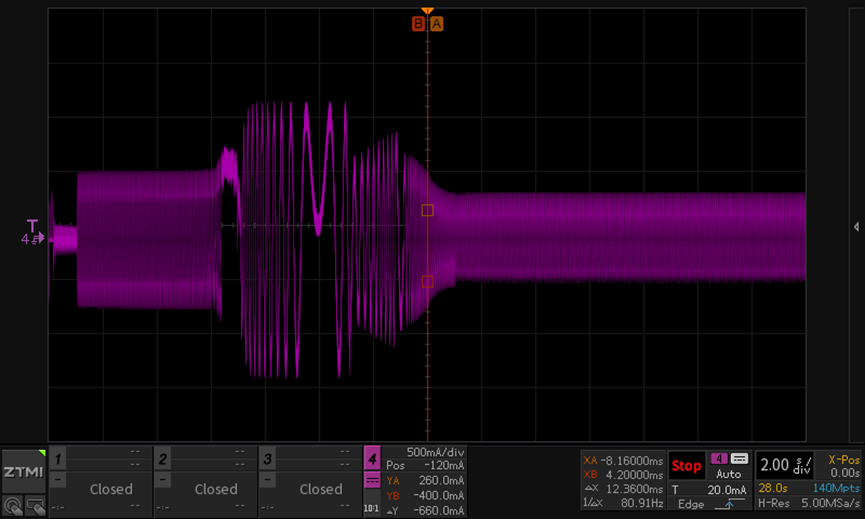Select the YB -400.0mA cursor readout
Screen dimensions: 865x519
pos(425,495)
